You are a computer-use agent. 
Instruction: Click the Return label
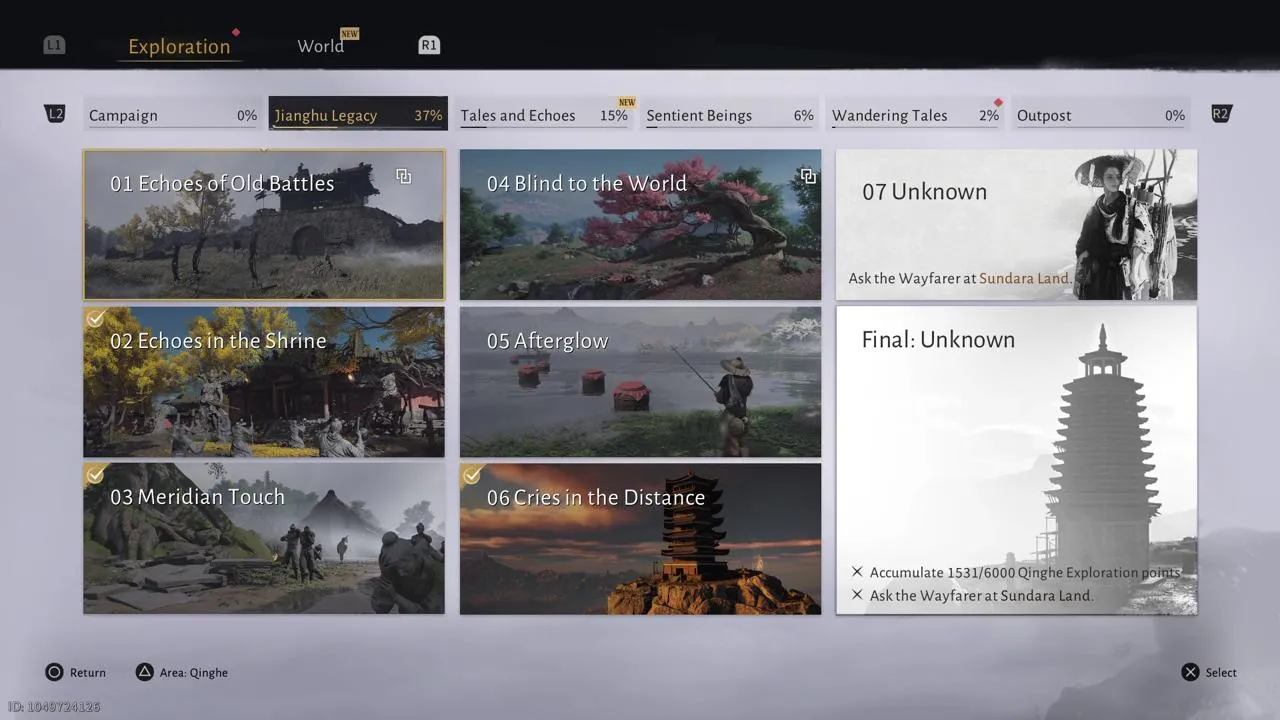pyautogui.click(x=88, y=672)
